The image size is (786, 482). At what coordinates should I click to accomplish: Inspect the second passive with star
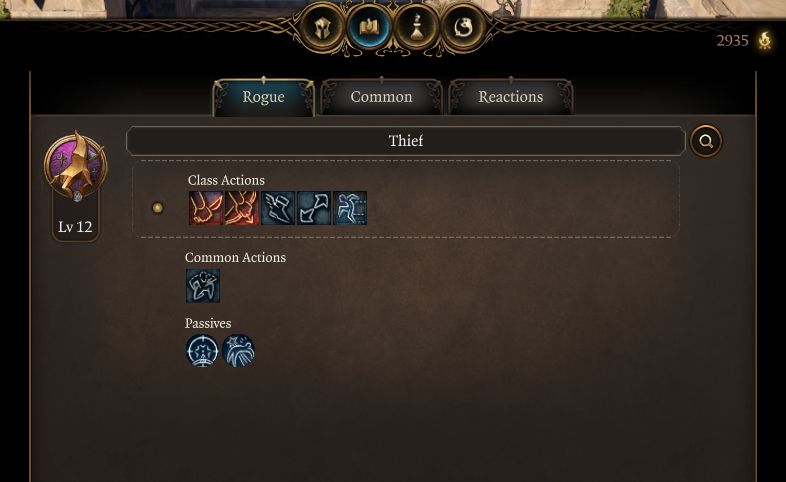pos(238,351)
